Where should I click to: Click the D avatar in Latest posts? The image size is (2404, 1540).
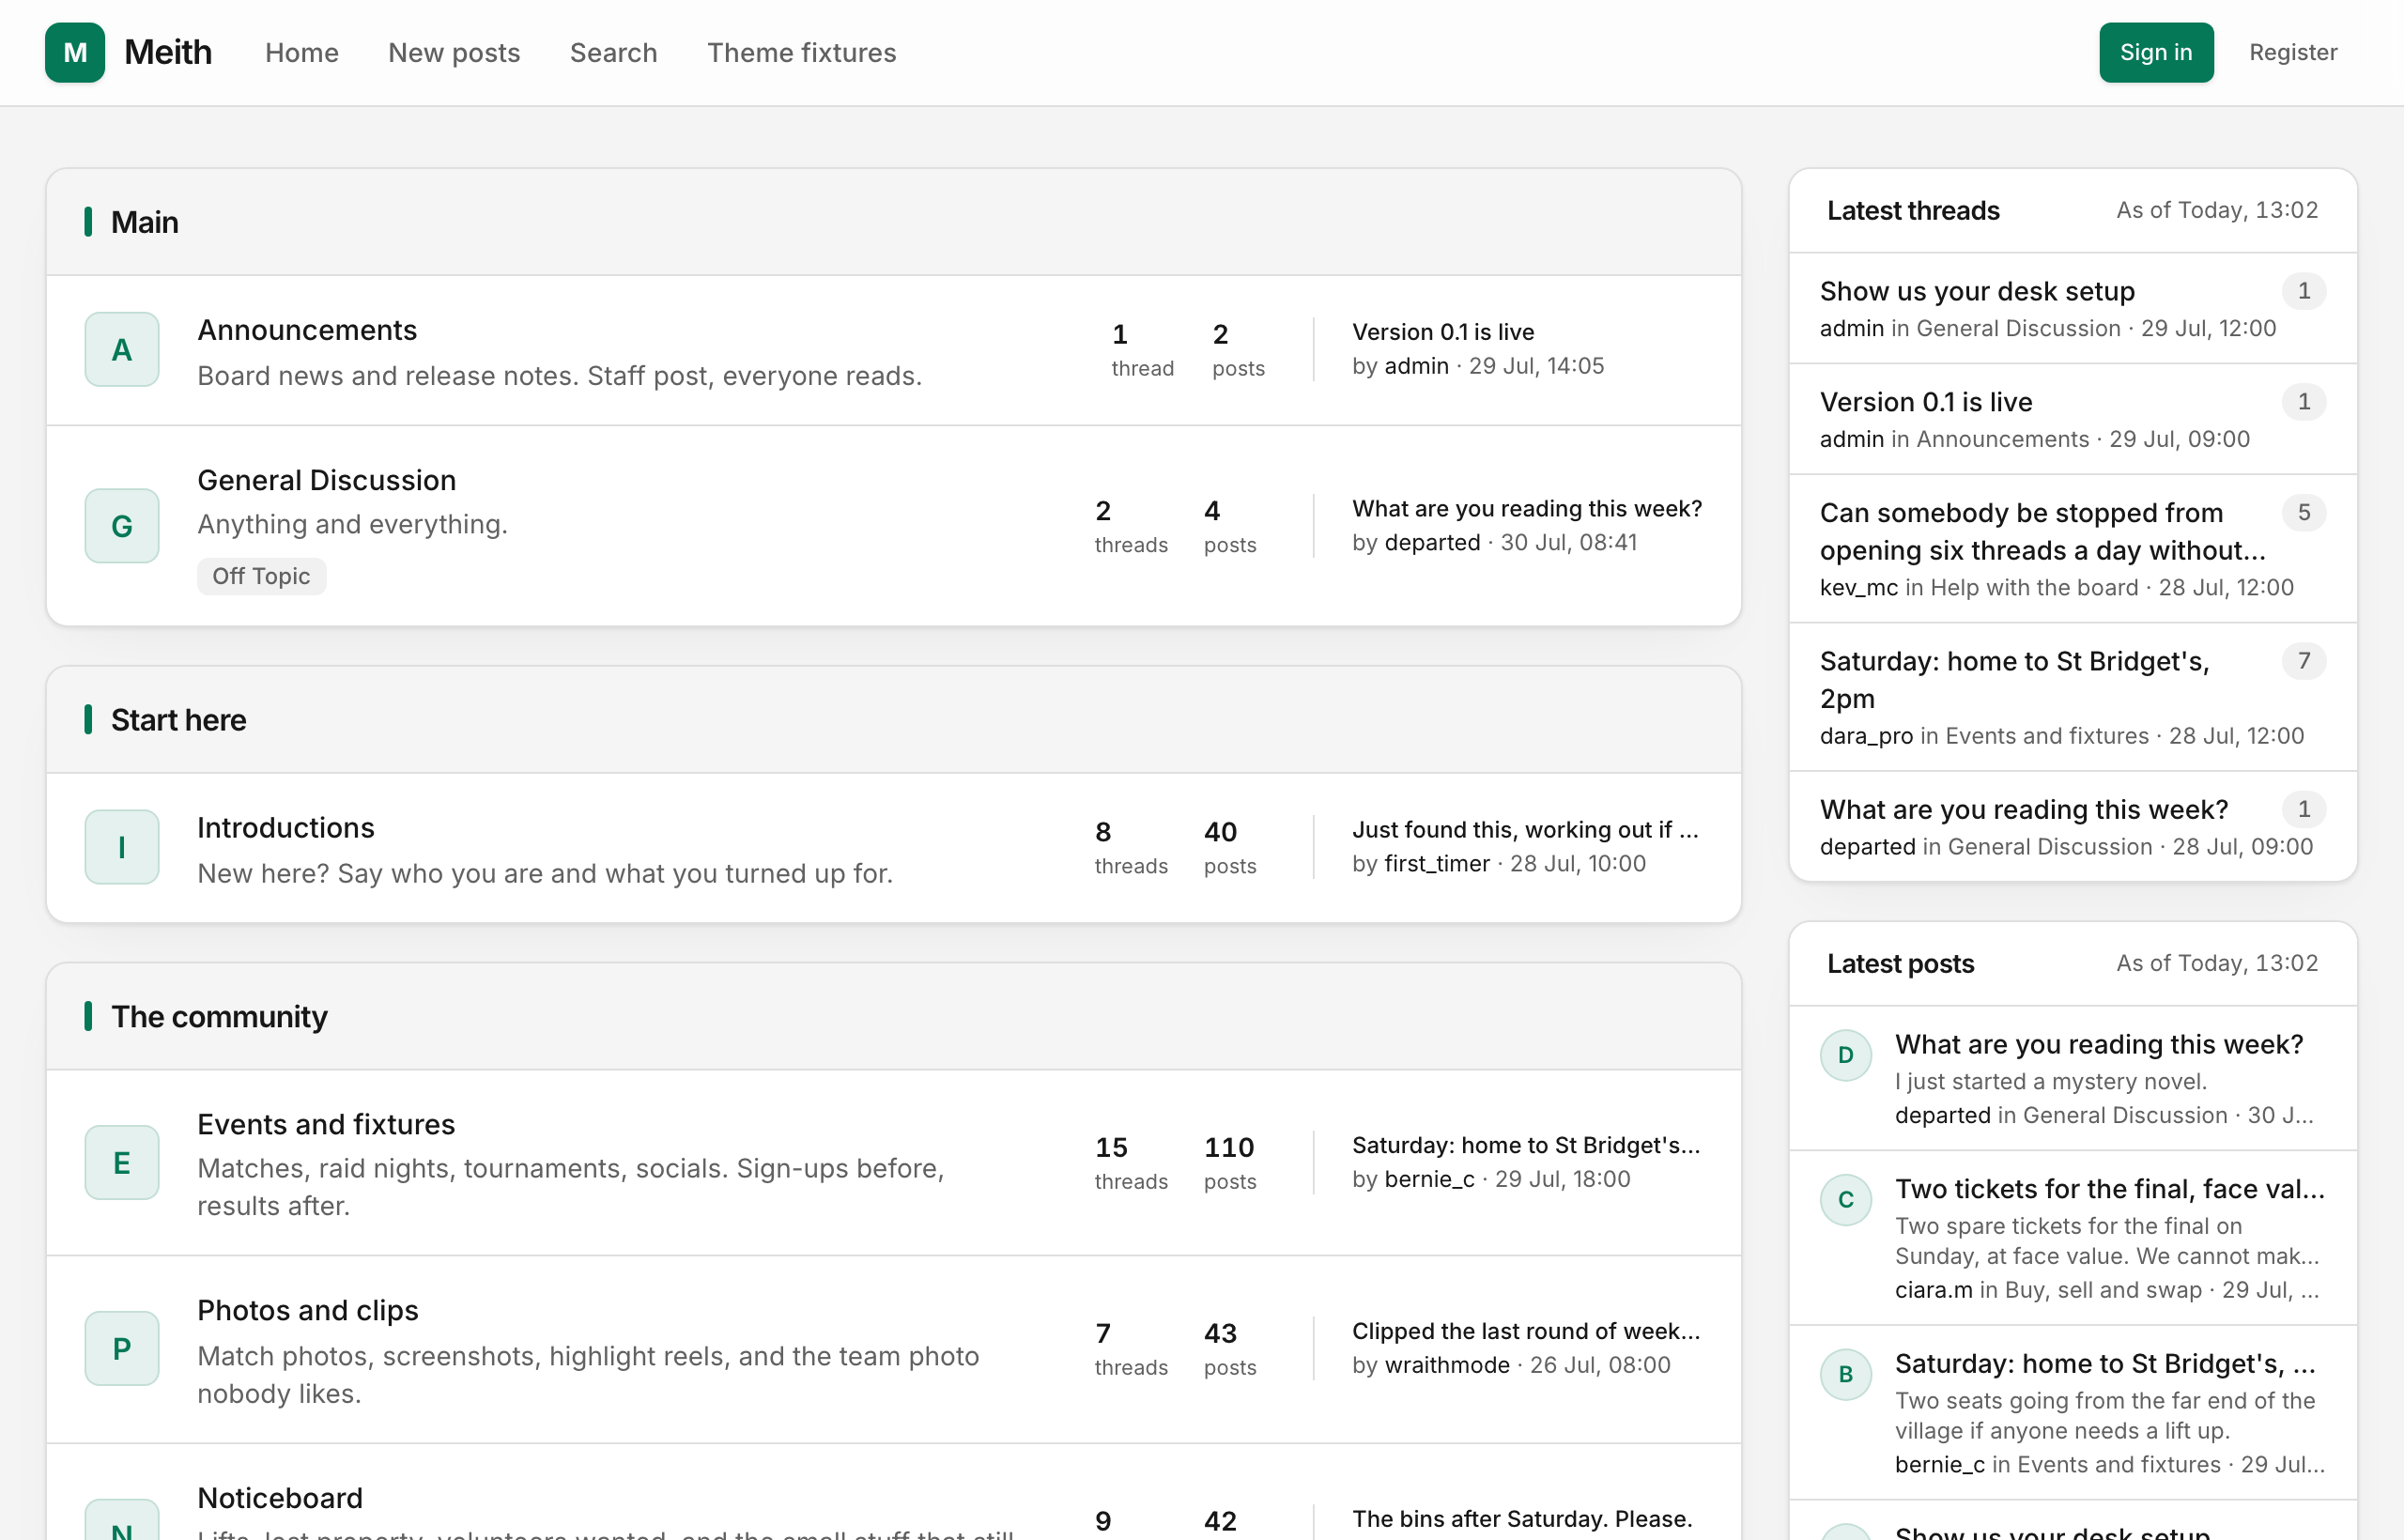1846,1055
